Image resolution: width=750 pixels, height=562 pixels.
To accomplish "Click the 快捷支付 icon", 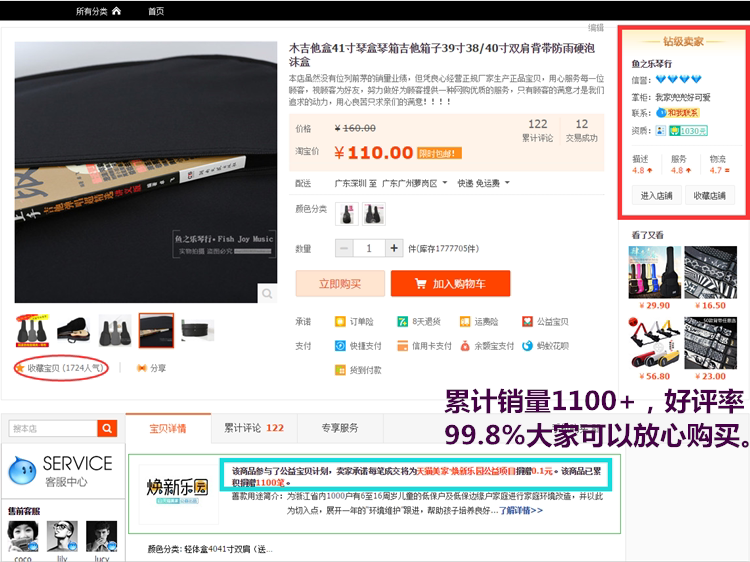I will coord(340,346).
